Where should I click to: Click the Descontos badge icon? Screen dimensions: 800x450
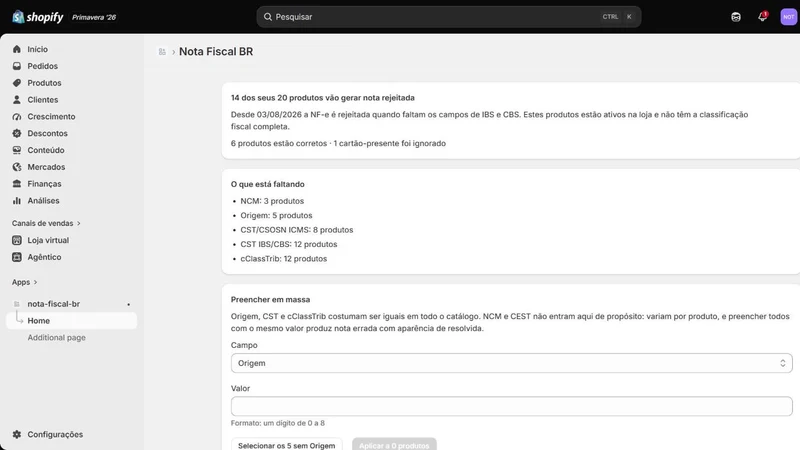tap(17, 133)
